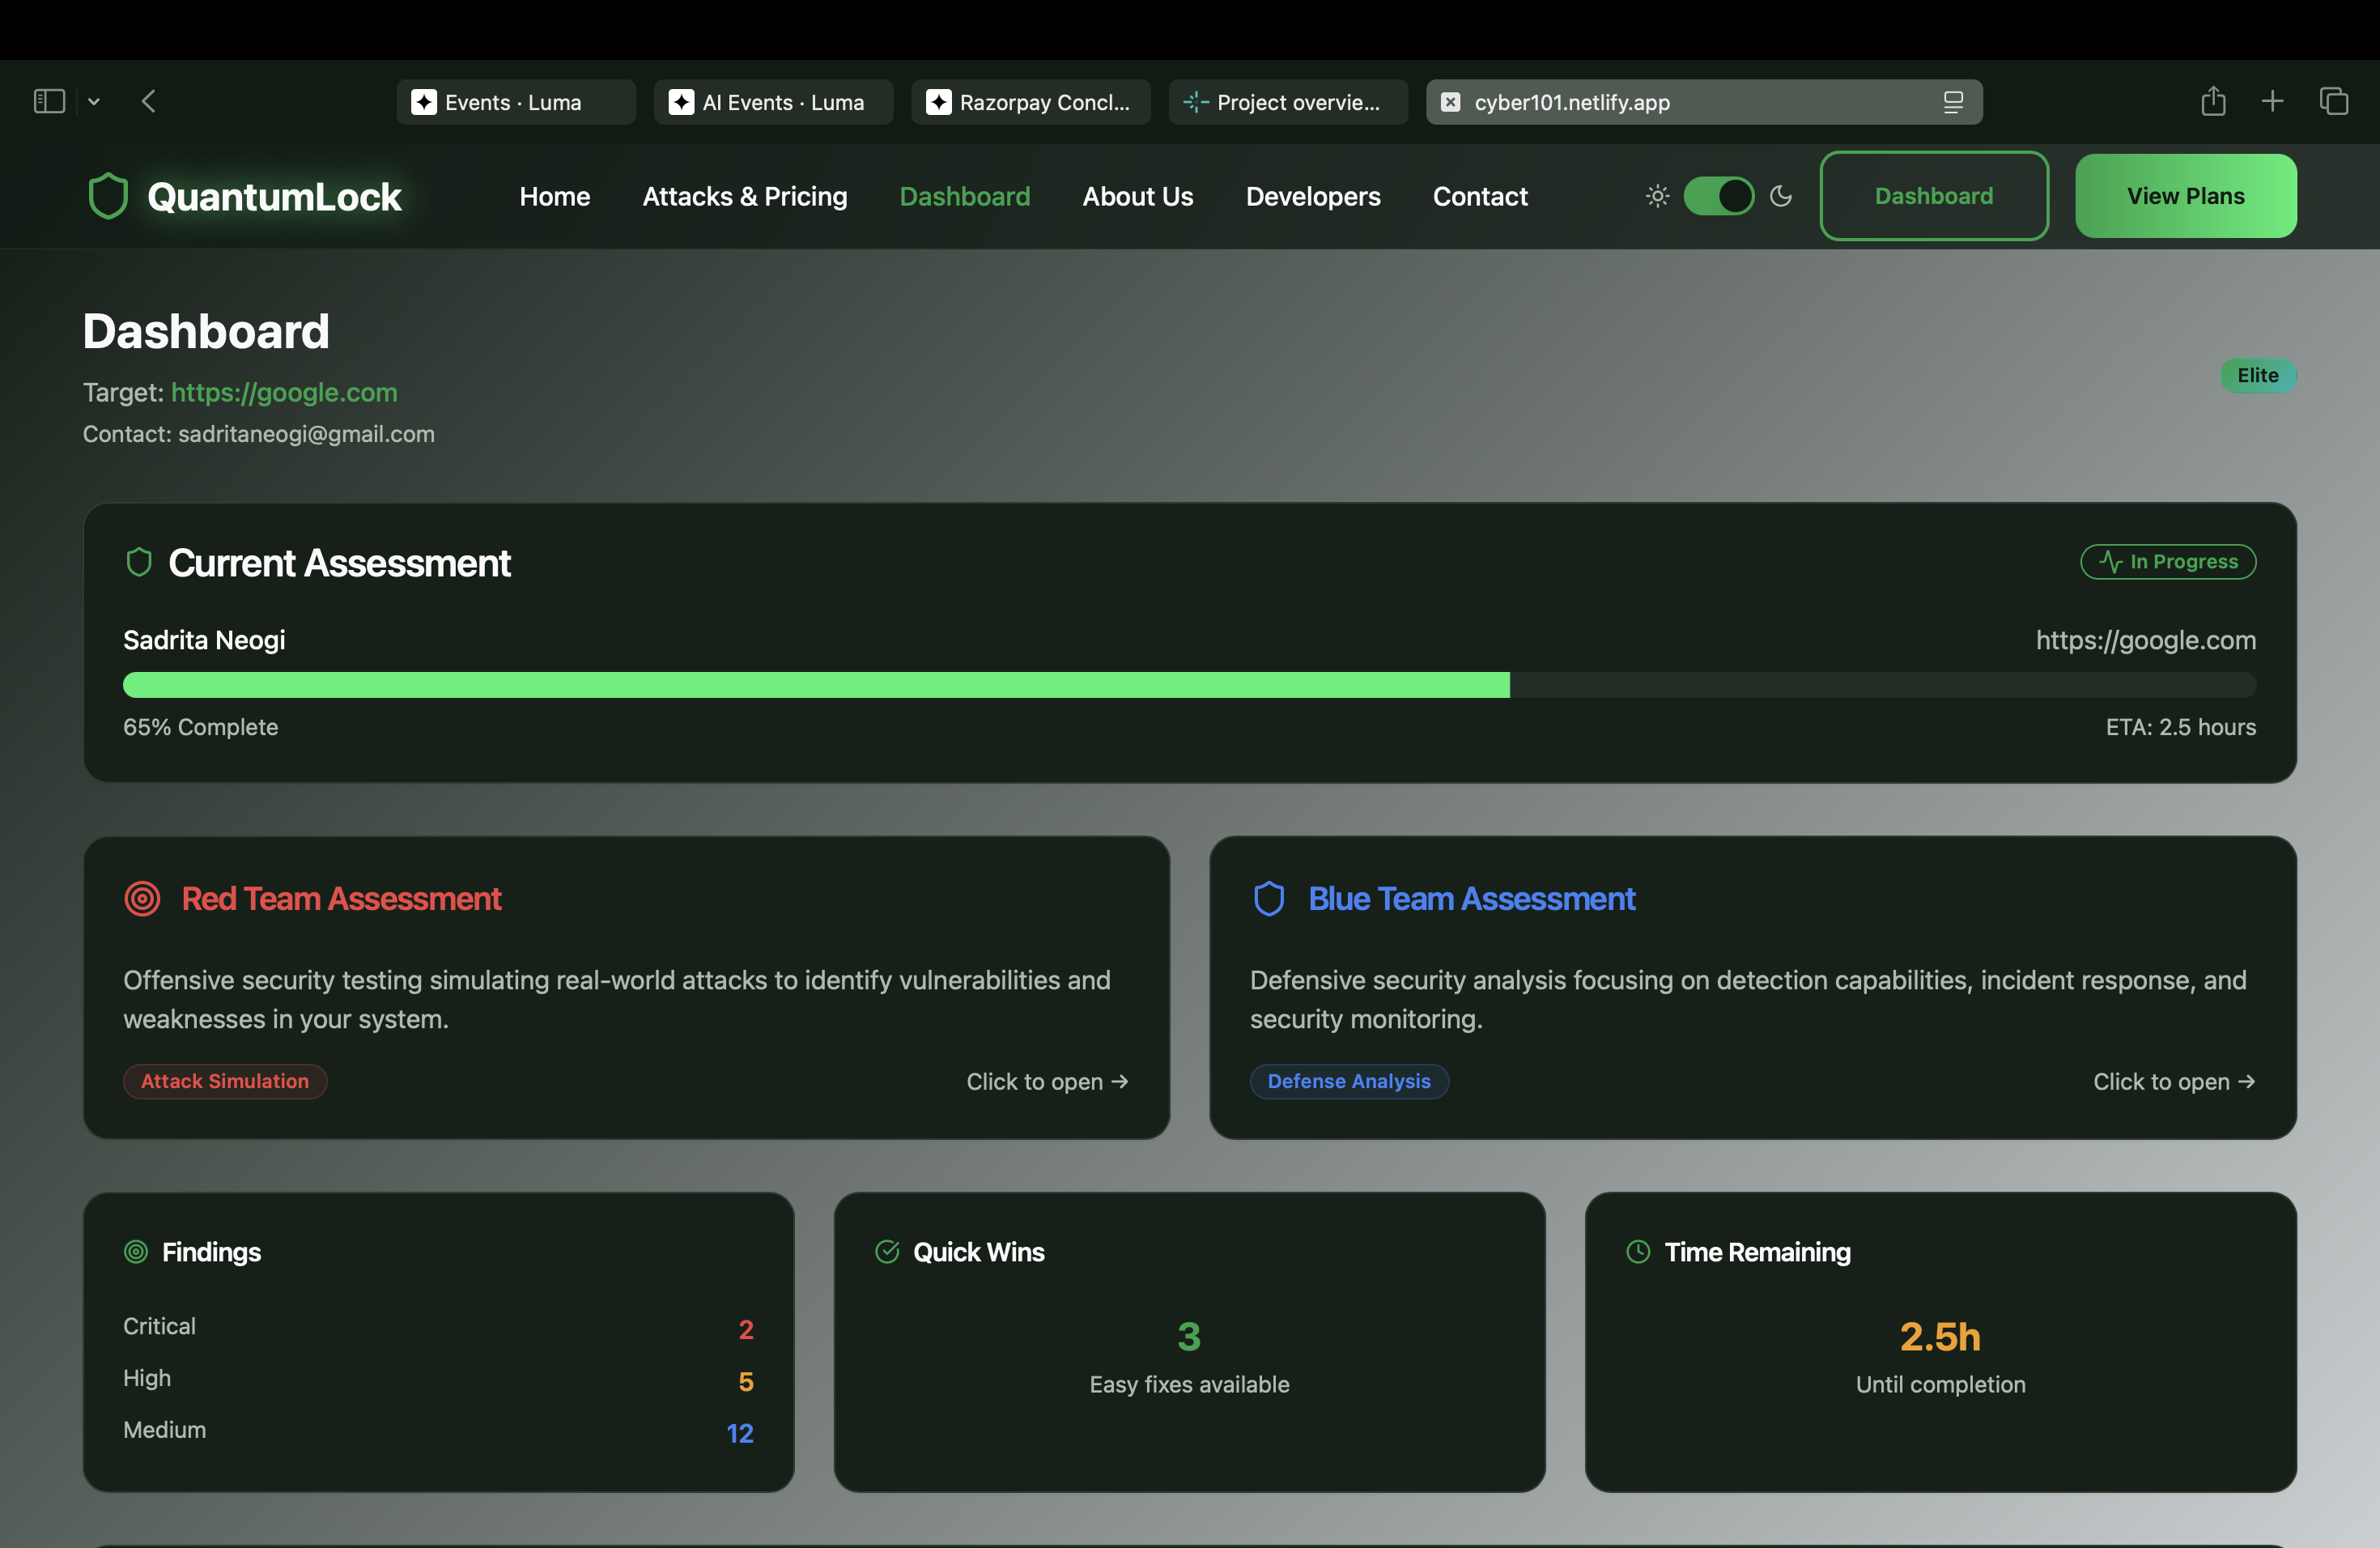Switch to Razorpay Concl... tab
Screen dimensions: 2380x1548
coord(1031,102)
